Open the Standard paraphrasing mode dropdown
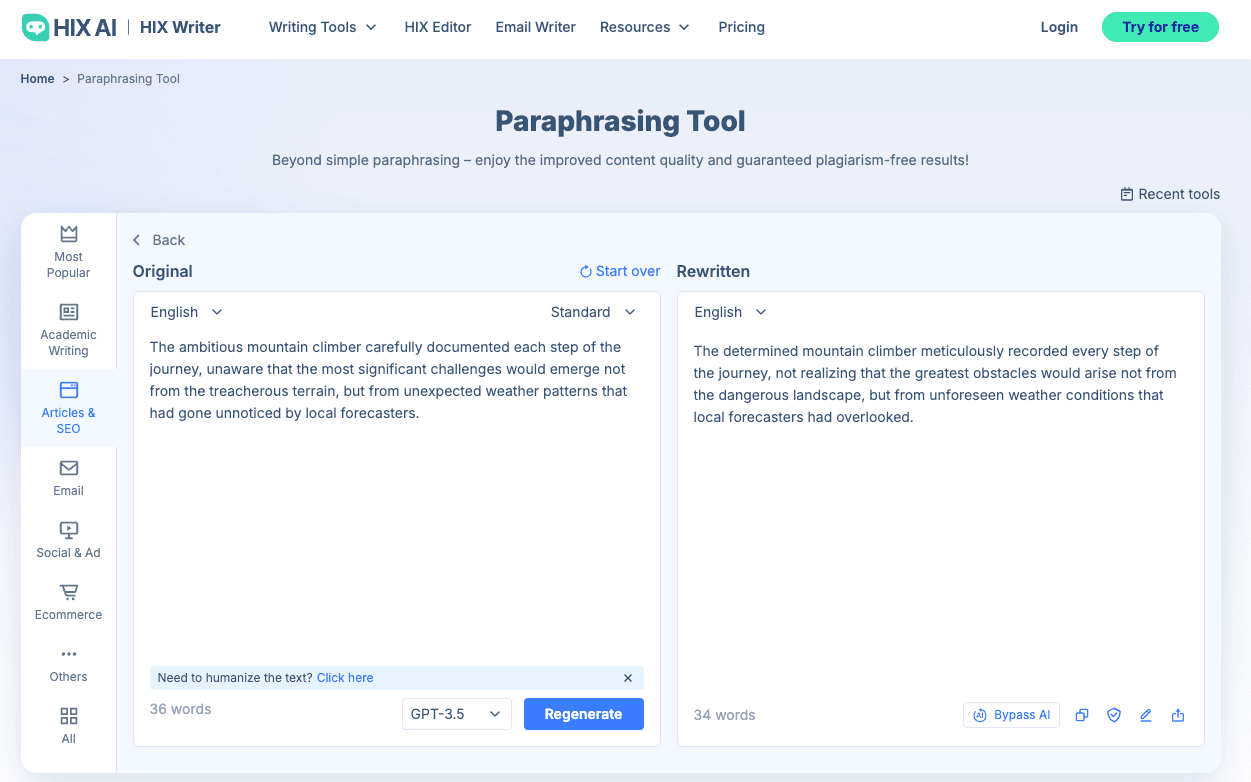The width and height of the screenshot is (1251, 782). [593, 311]
